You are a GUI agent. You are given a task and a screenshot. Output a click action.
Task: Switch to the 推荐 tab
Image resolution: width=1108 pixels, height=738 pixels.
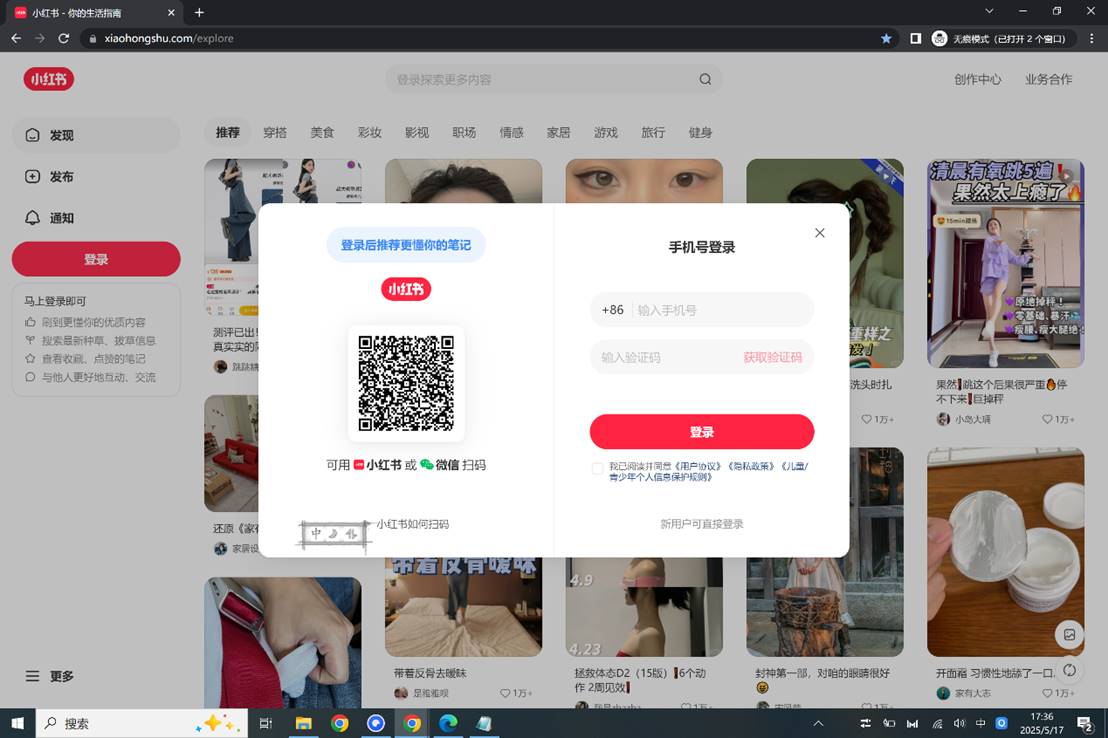[228, 132]
